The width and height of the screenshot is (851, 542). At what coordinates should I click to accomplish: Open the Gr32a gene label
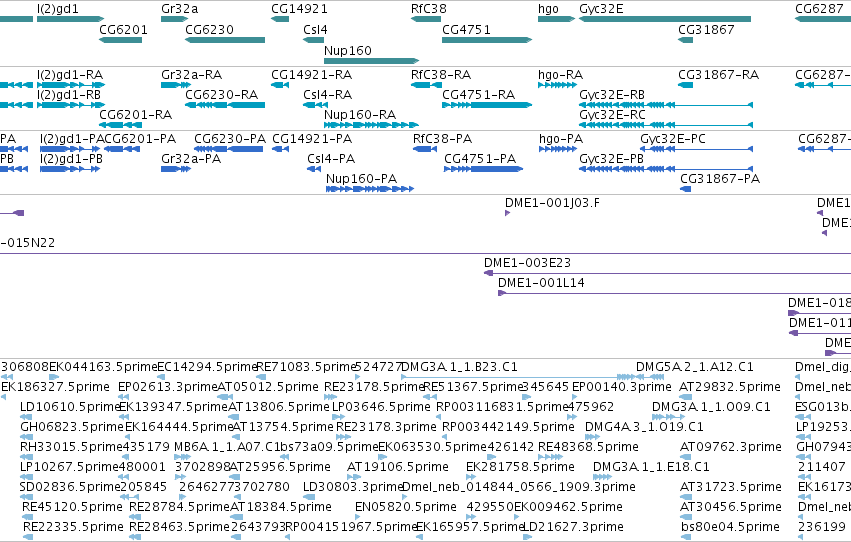pyautogui.click(x=180, y=9)
